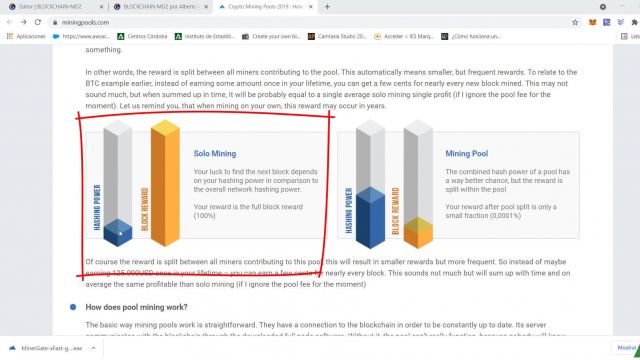Open the ¿Cómo funciona un... bookmark
Screen dimensions: 640x360
click(x=471, y=36)
